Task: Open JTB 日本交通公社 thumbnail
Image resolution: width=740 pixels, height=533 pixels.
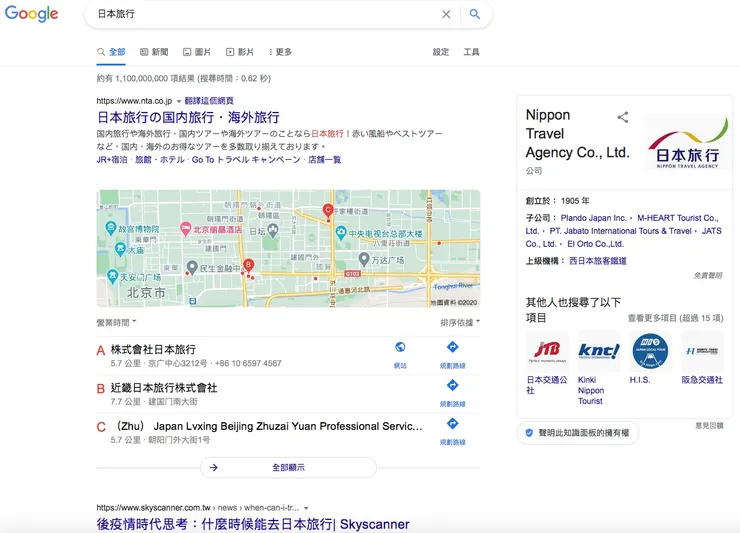Action: [547, 351]
